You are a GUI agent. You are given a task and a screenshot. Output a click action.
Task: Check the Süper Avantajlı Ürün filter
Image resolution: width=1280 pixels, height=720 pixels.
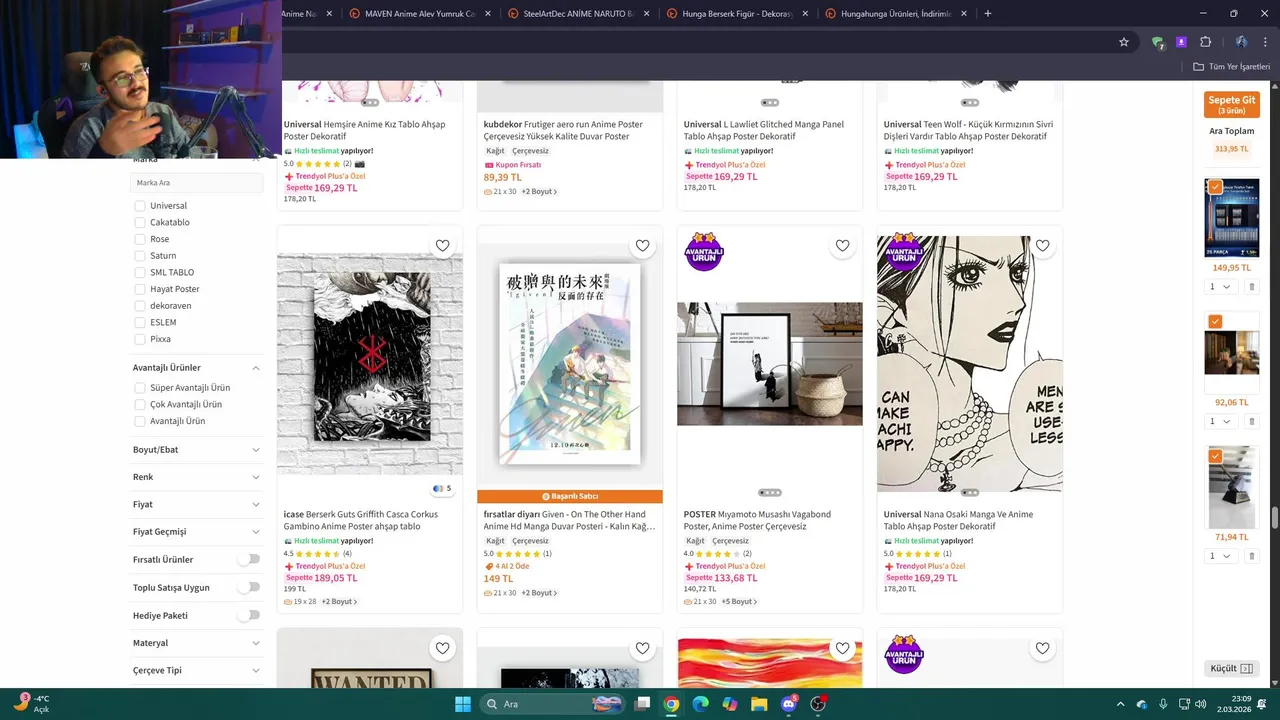tap(140, 388)
